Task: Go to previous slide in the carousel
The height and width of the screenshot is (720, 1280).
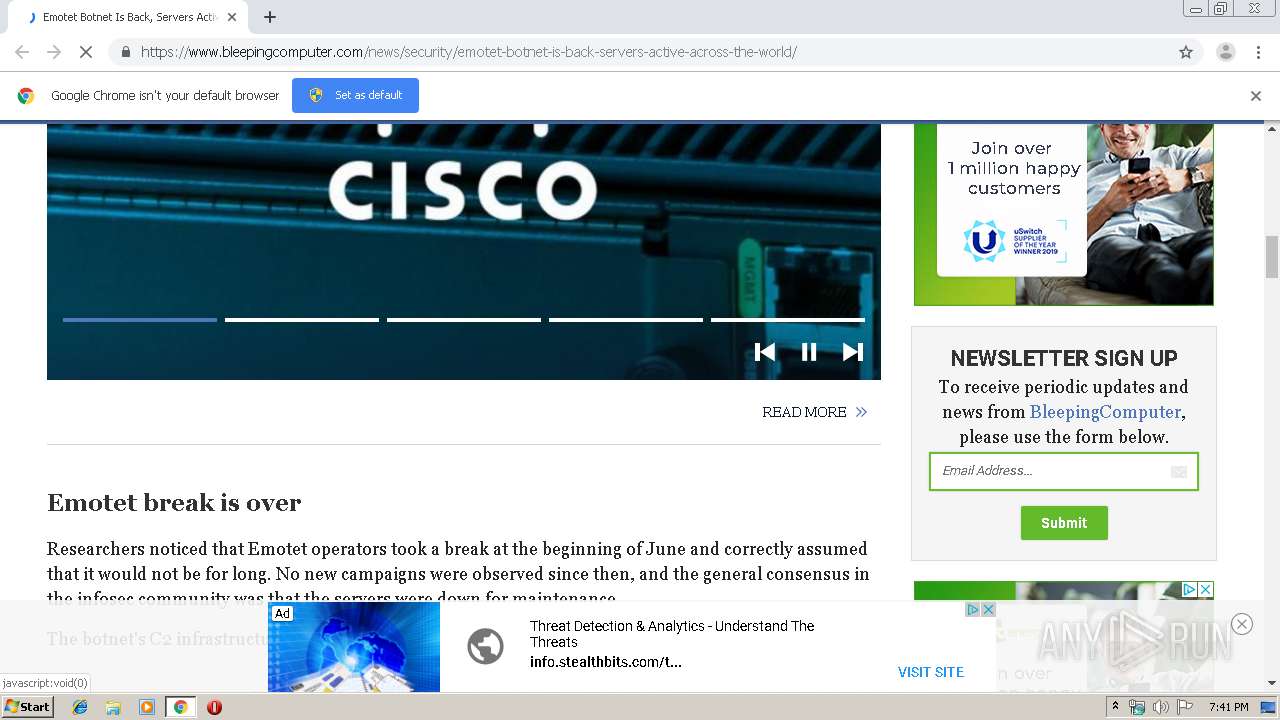Action: pyautogui.click(x=765, y=352)
